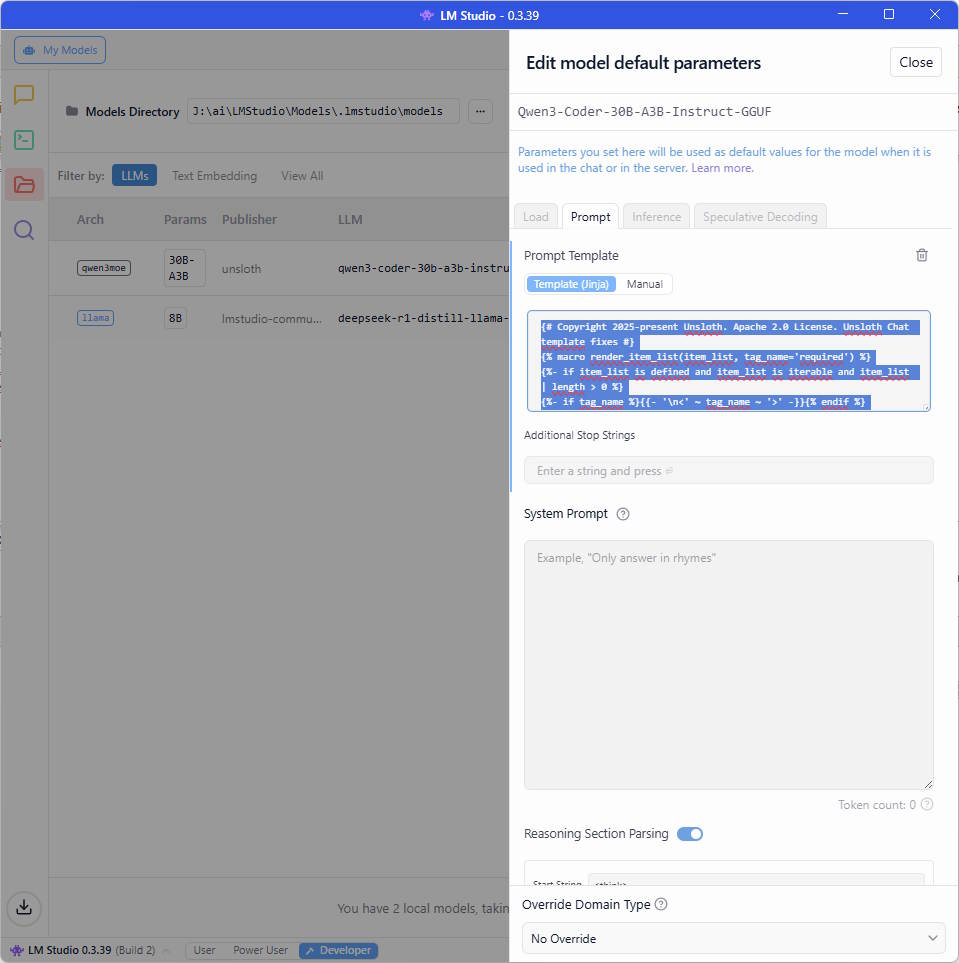The image size is (959, 963).
Task: Expand the Override Domain Type dropdown
Action: point(733,939)
